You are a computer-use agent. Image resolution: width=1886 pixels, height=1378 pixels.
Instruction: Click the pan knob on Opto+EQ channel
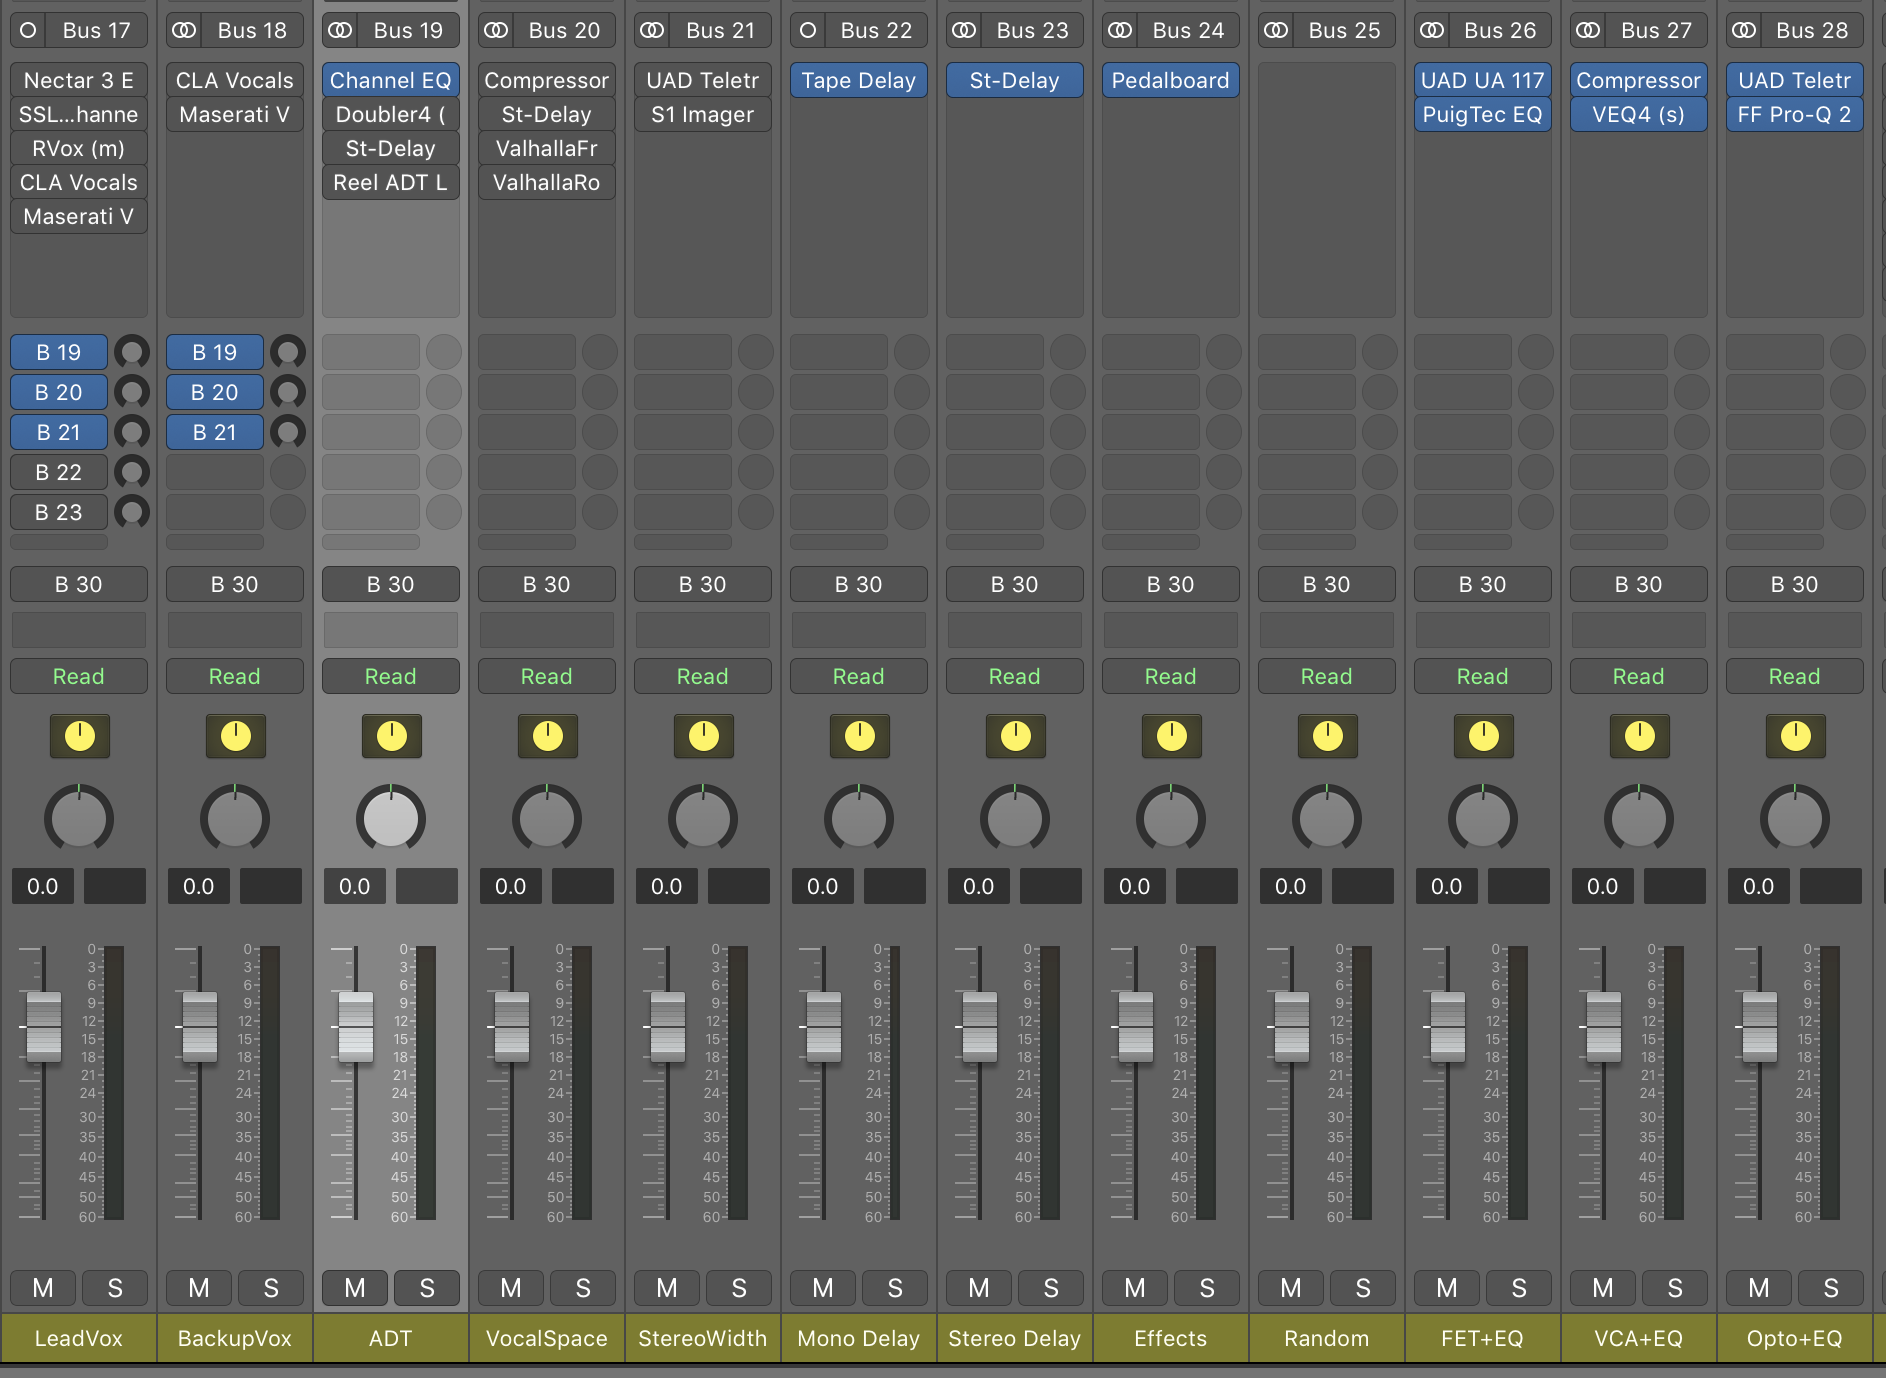click(1794, 819)
